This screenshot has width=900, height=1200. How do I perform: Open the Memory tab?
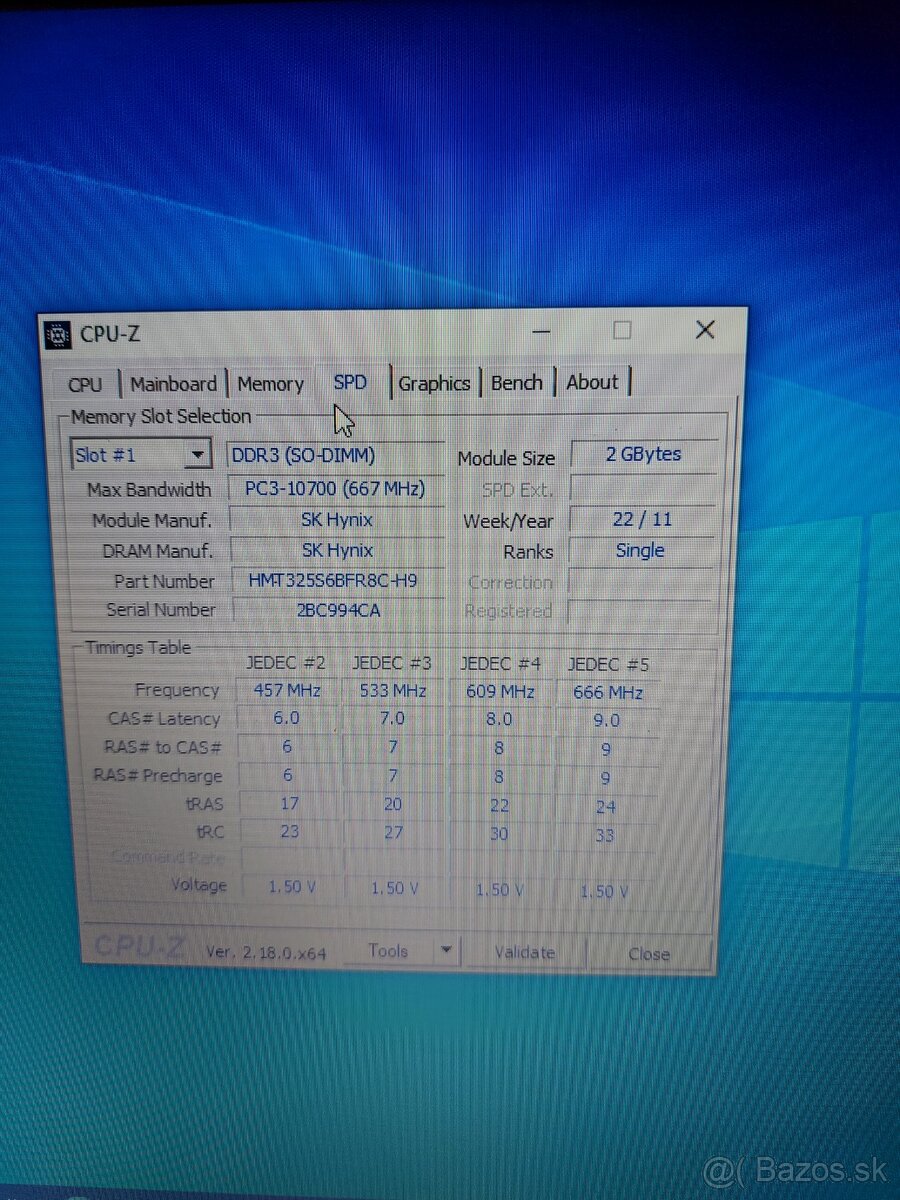click(270, 383)
